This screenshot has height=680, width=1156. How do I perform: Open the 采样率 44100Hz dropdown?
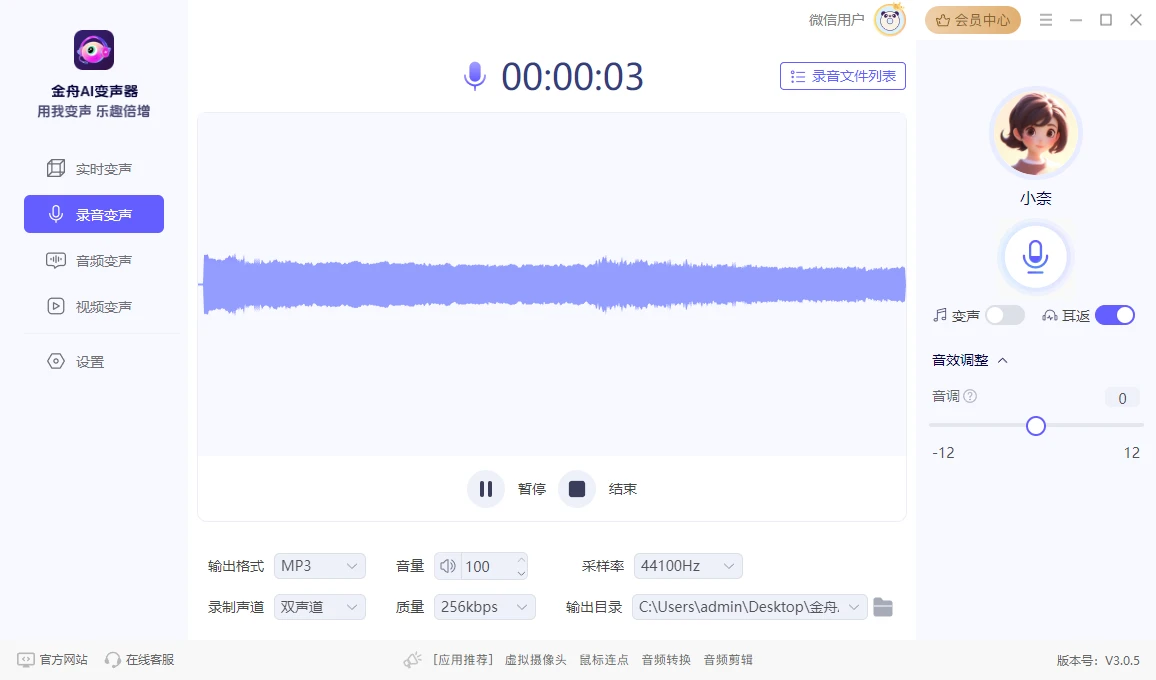[688, 566]
